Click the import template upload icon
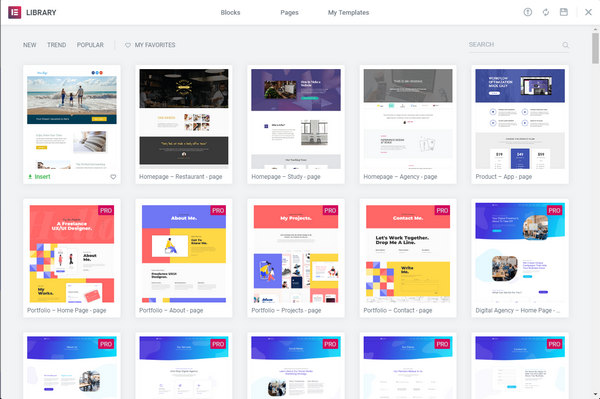The image size is (600, 399). (528, 12)
